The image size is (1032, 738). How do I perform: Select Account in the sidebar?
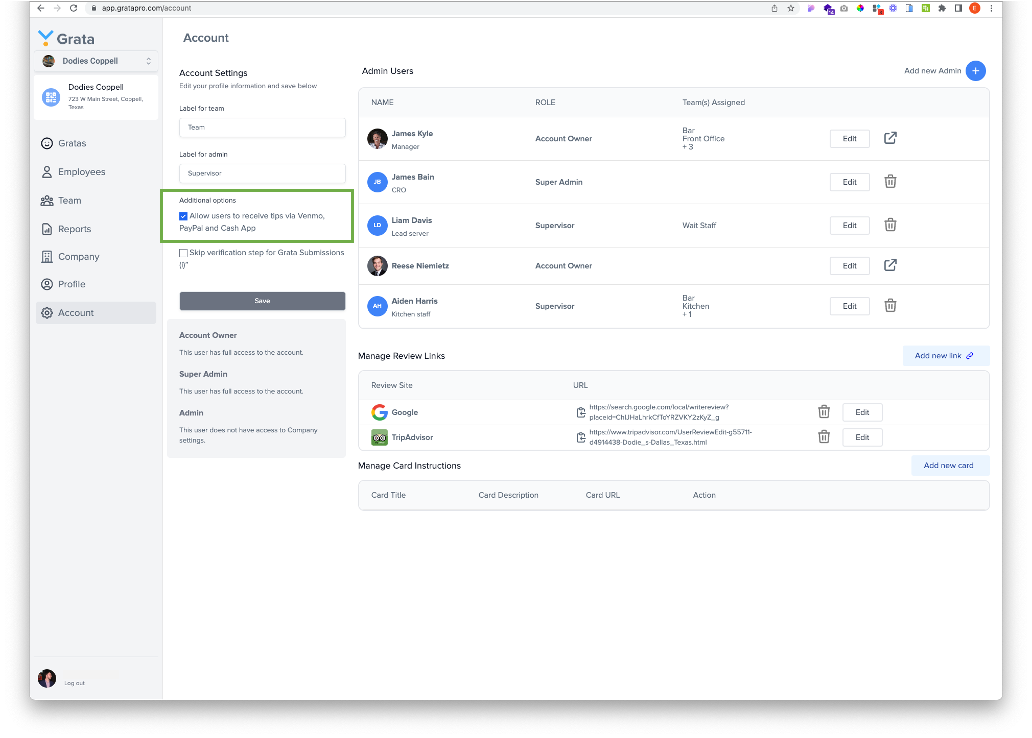95,313
